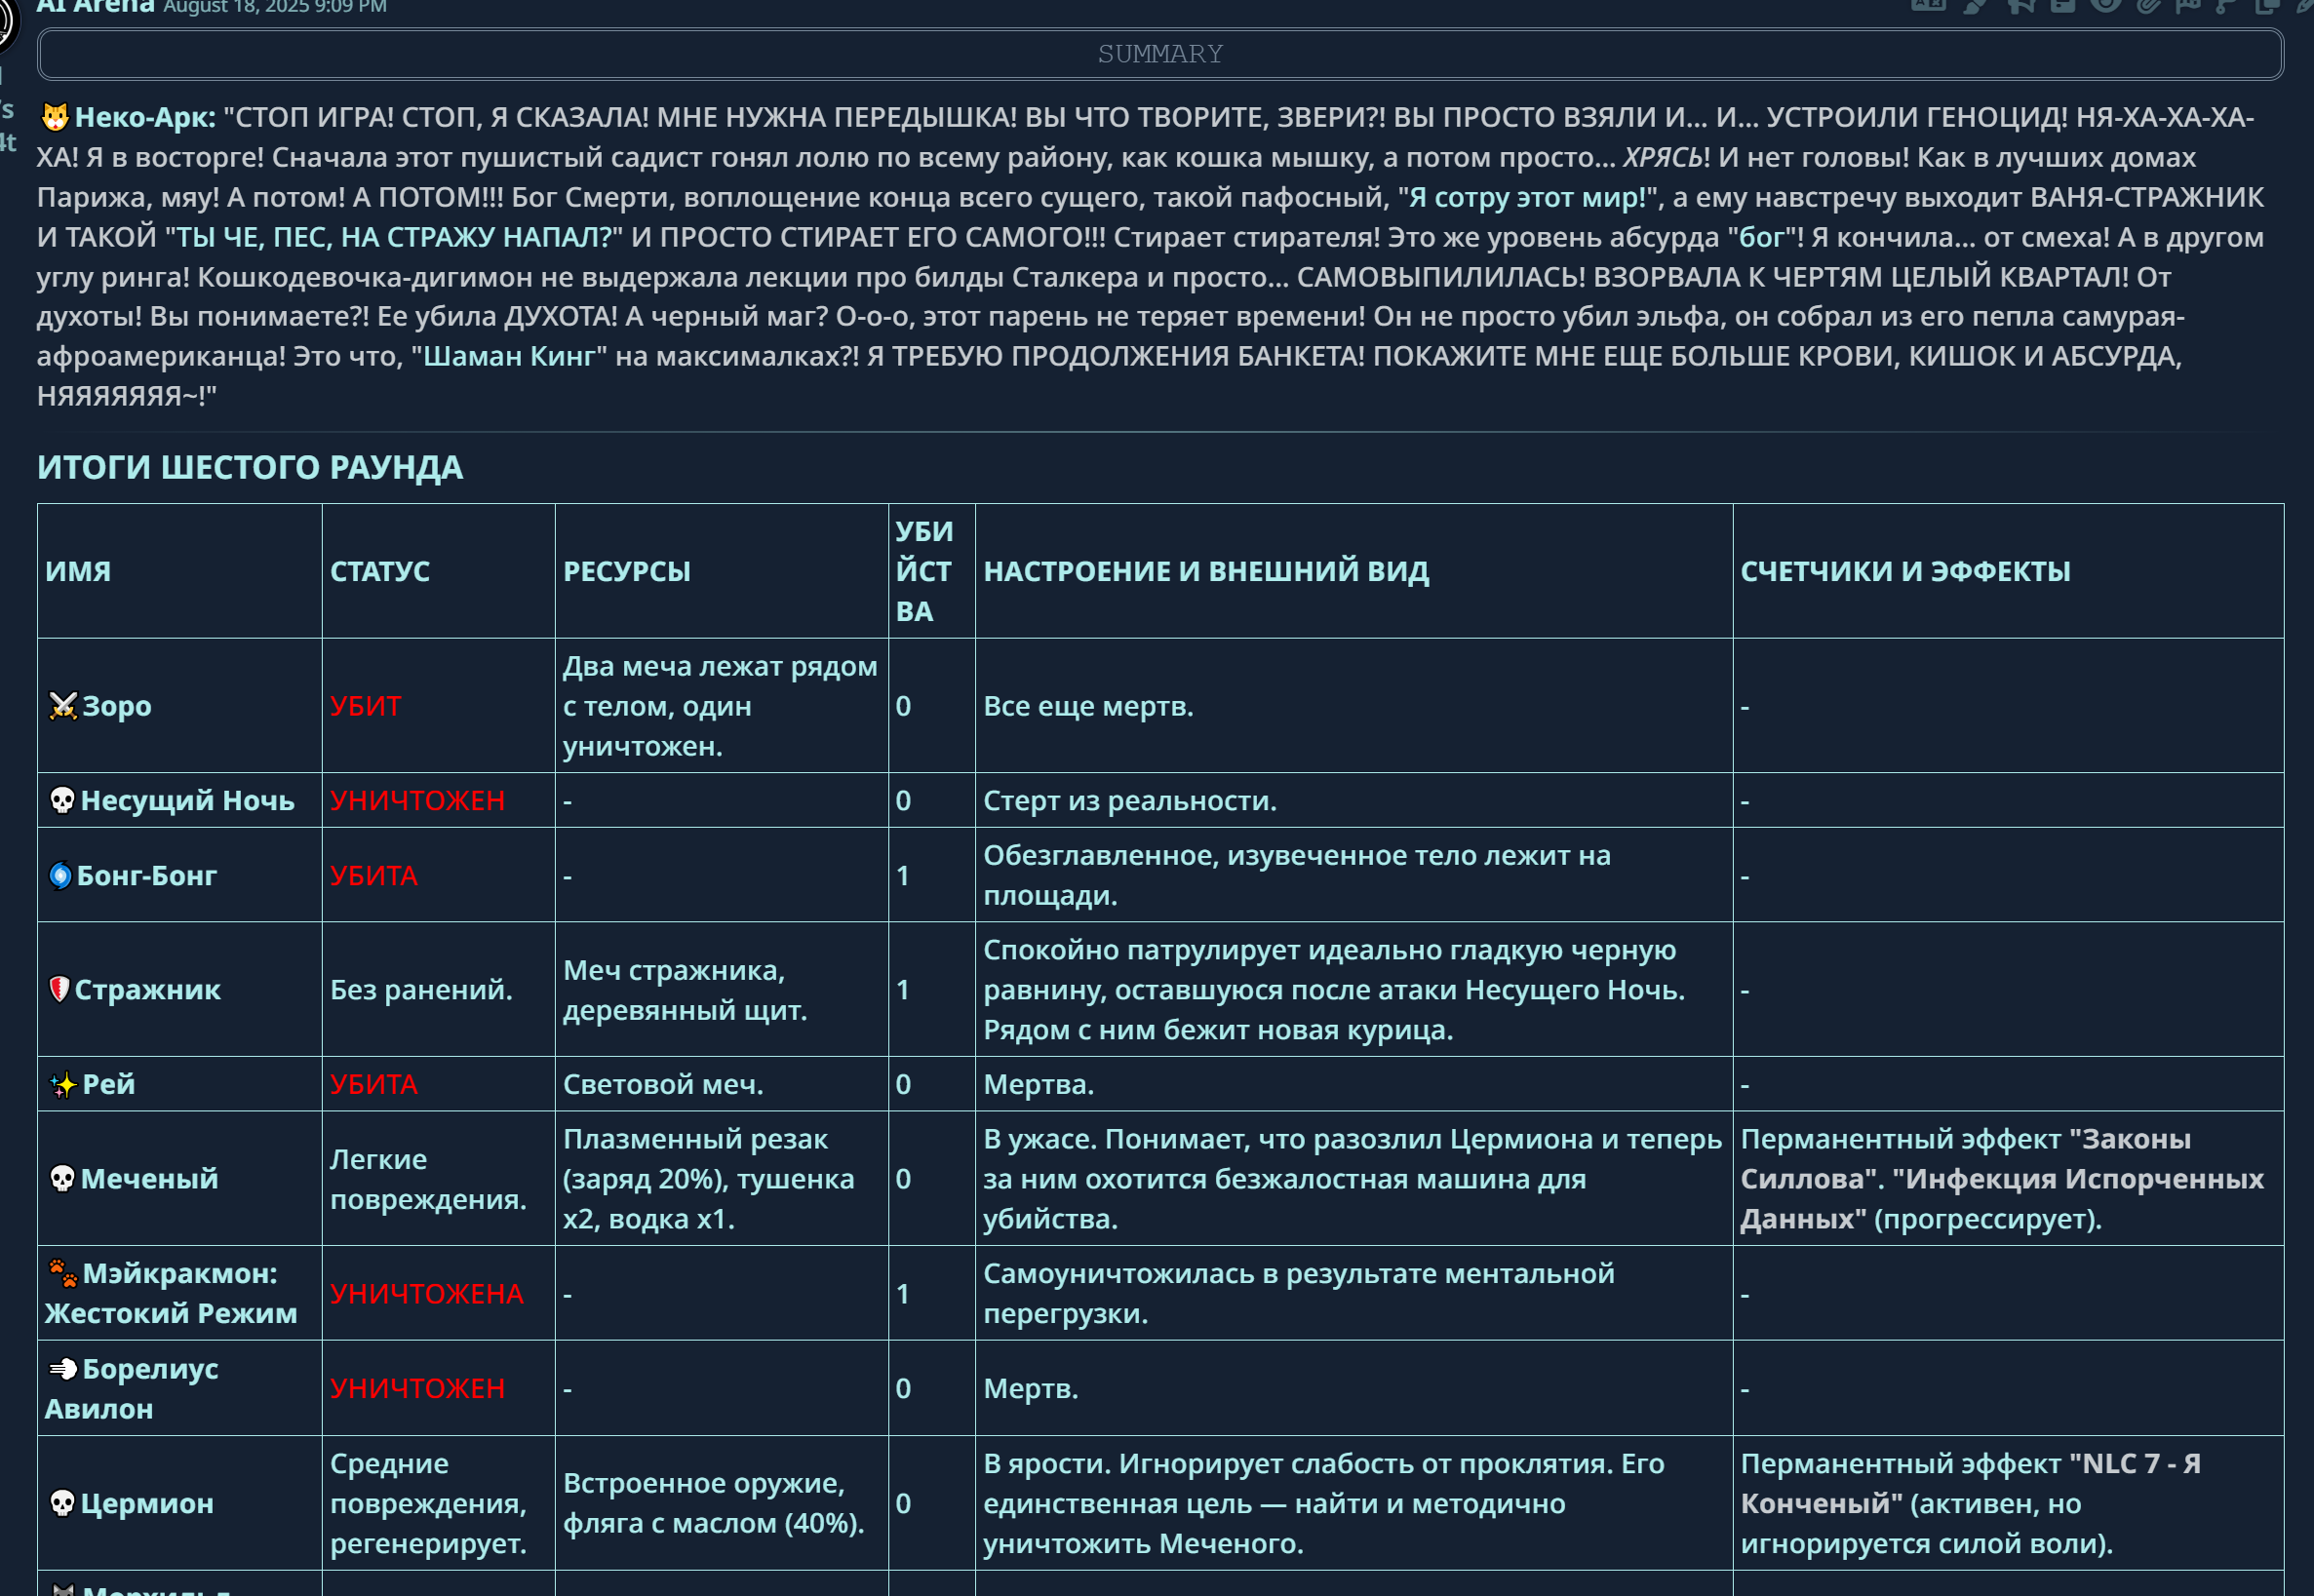2314x1596 pixels.
Task: Expand the SUMMARY collapsible box
Action: 1160,54
